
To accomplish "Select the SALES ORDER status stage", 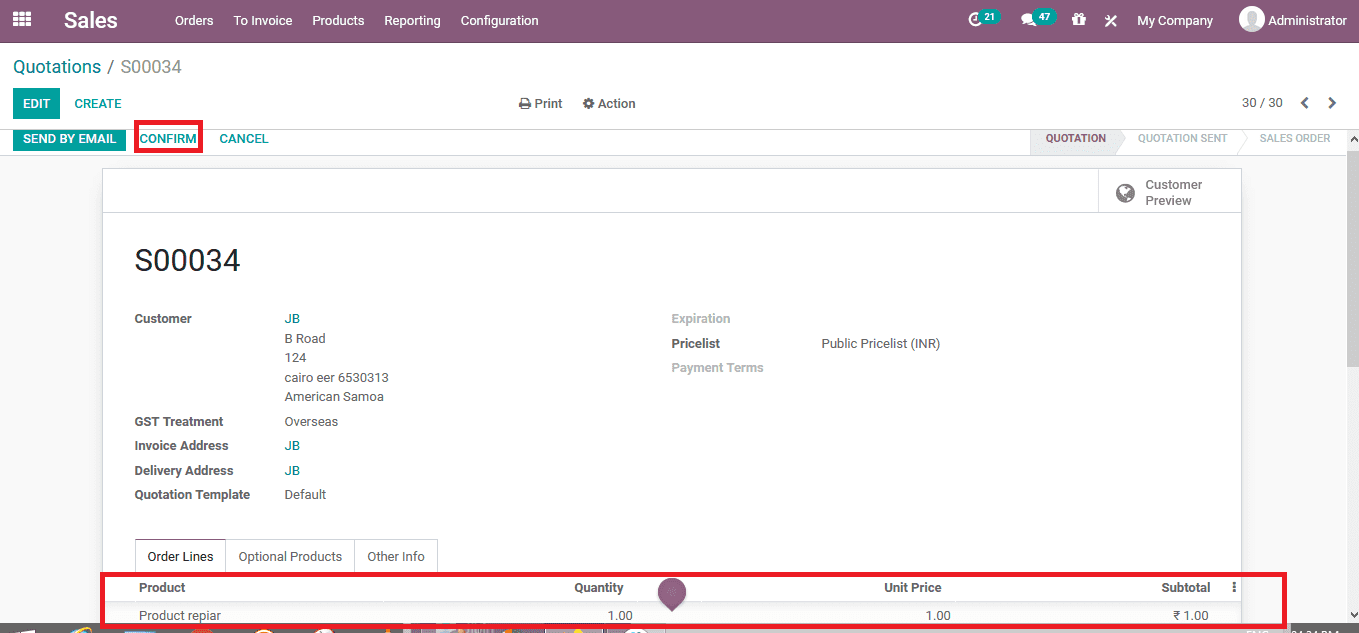I will pyautogui.click(x=1294, y=139).
